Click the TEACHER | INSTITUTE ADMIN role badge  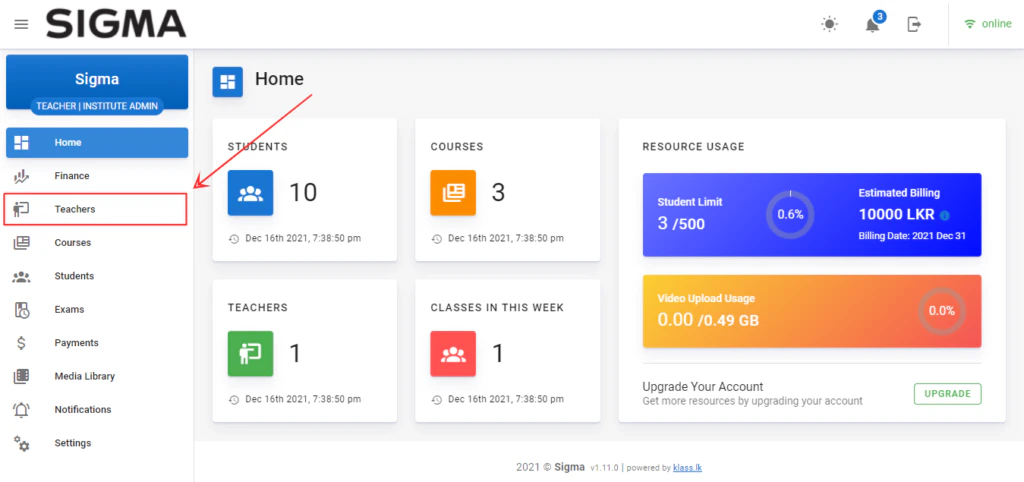click(x=97, y=106)
